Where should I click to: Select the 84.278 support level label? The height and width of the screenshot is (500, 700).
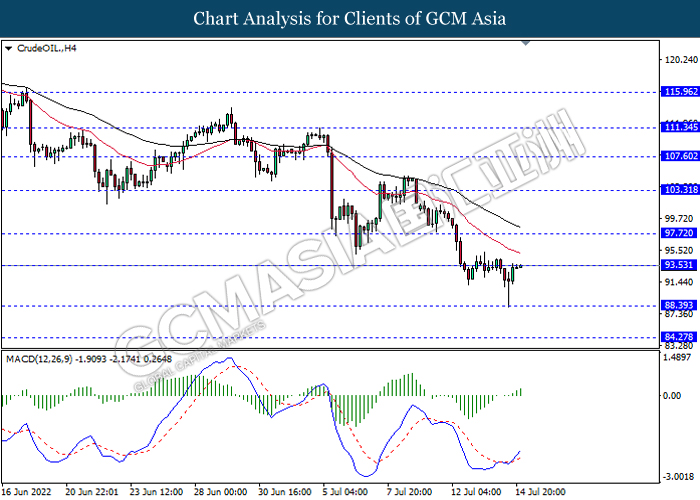(679, 337)
